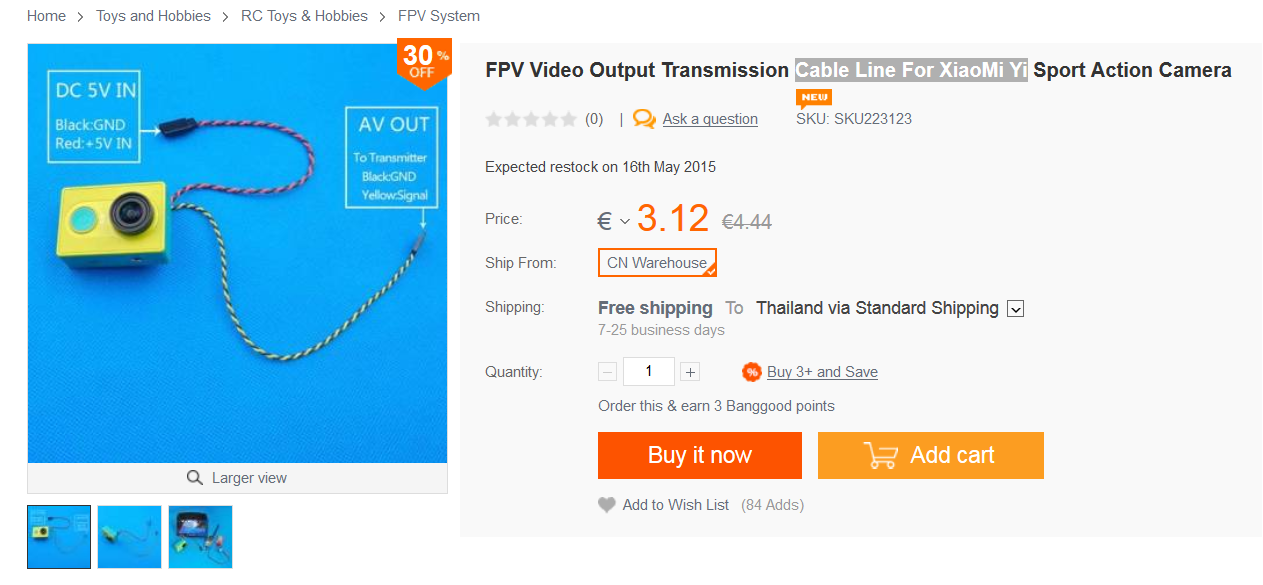
Task: Click the quantity input field
Action: click(x=649, y=372)
